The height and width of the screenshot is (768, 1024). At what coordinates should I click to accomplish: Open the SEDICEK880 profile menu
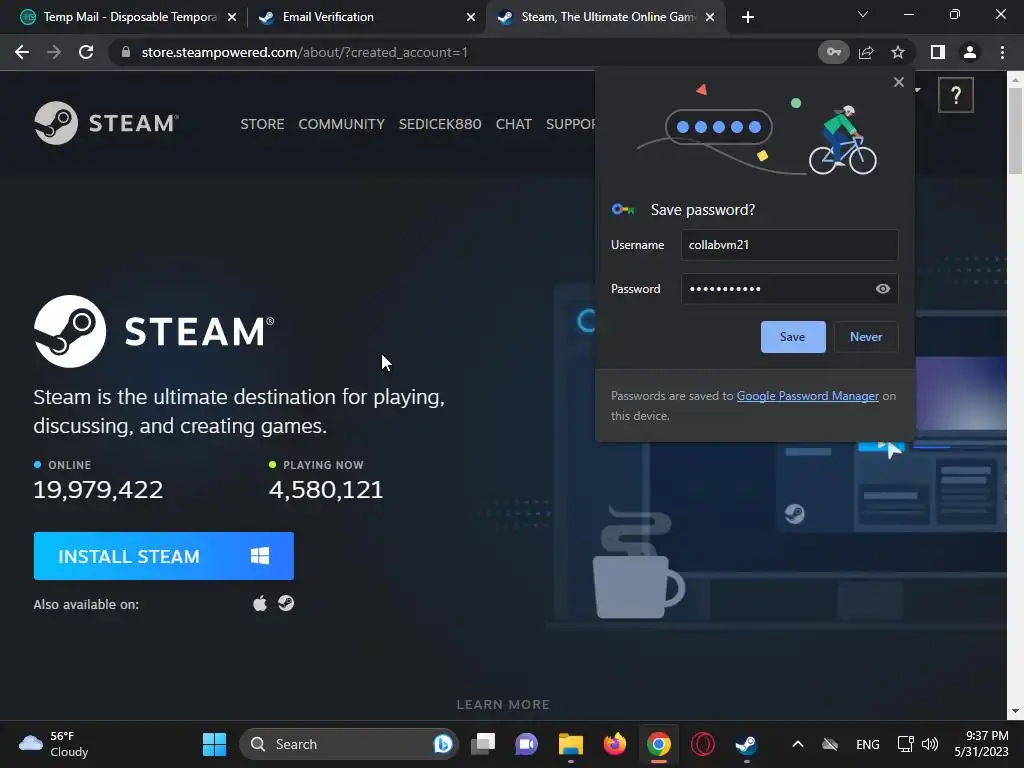(x=440, y=124)
